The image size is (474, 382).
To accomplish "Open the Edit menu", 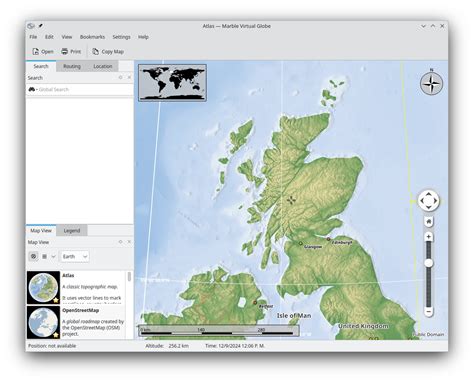I will [49, 37].
